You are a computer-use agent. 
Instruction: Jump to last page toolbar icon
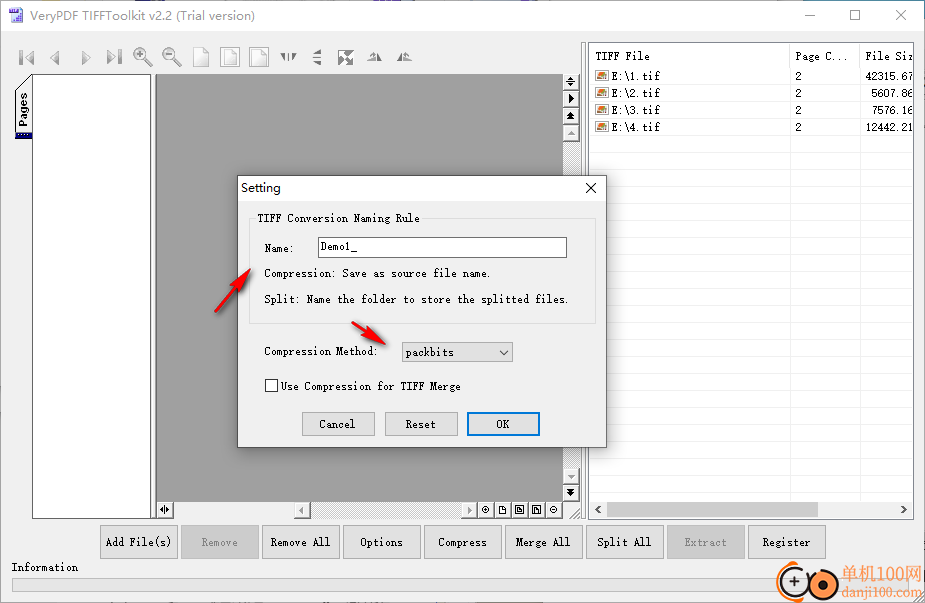point(114,57)
